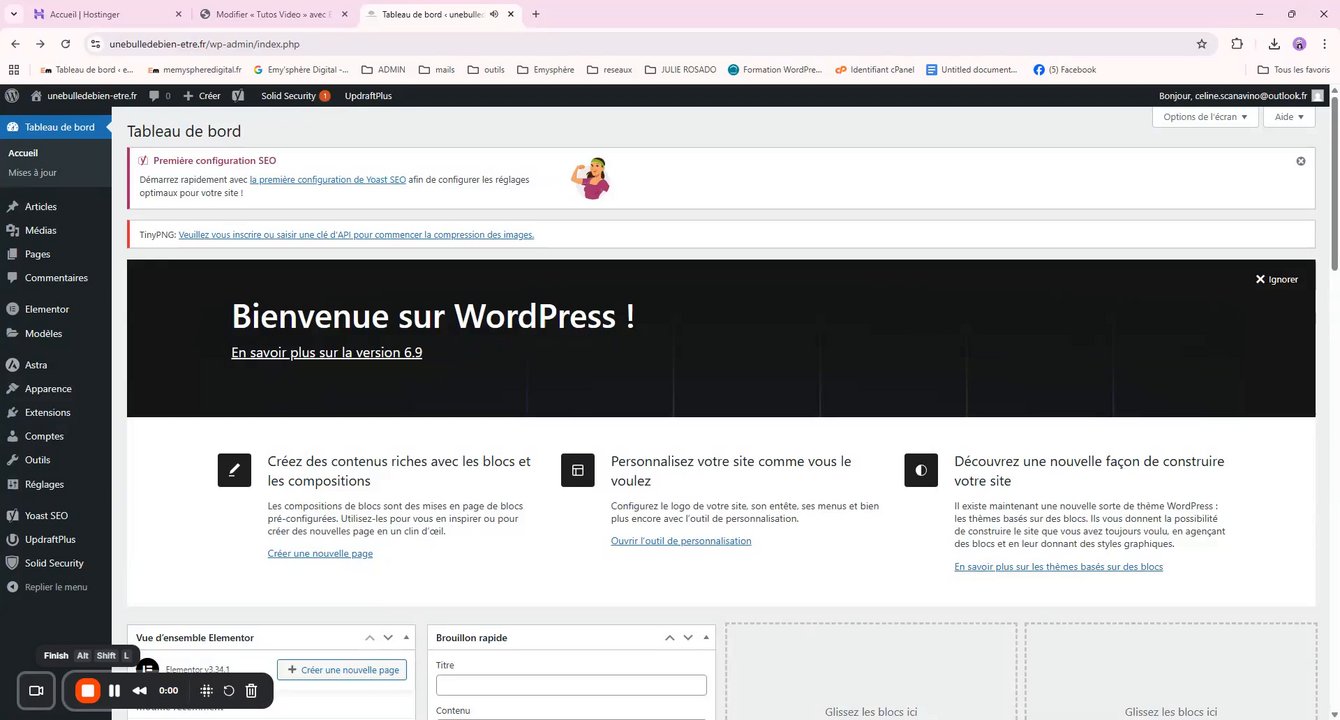Open the comments bubble in admin bar

click(159, 96)
